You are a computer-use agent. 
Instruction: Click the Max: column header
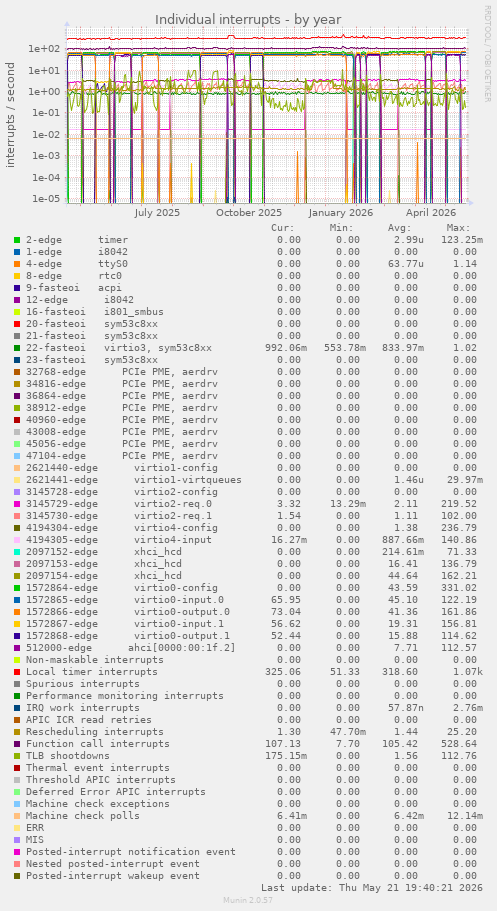[459, 228]
